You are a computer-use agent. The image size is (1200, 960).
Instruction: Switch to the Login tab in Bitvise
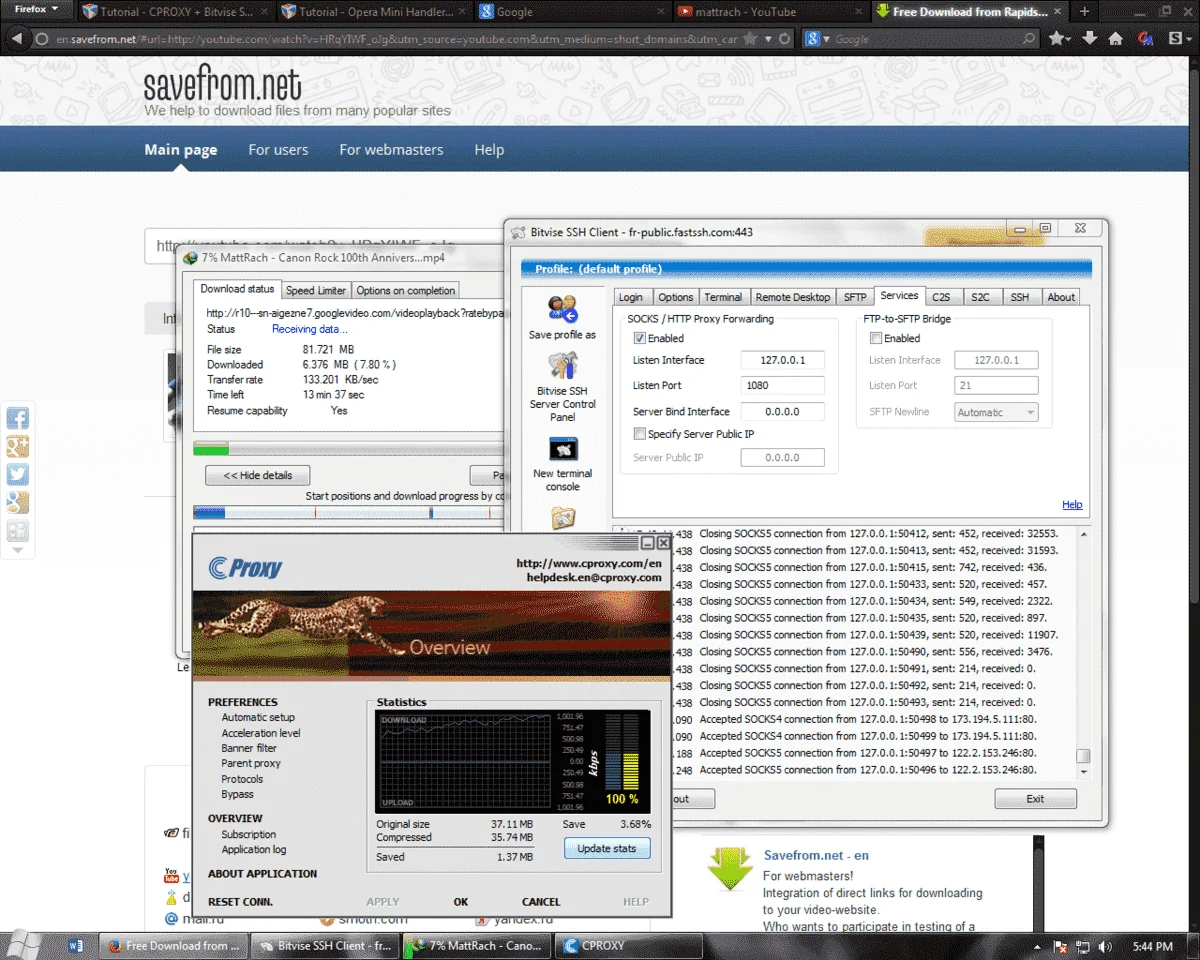pyautogui.click(x=630, y=297)
